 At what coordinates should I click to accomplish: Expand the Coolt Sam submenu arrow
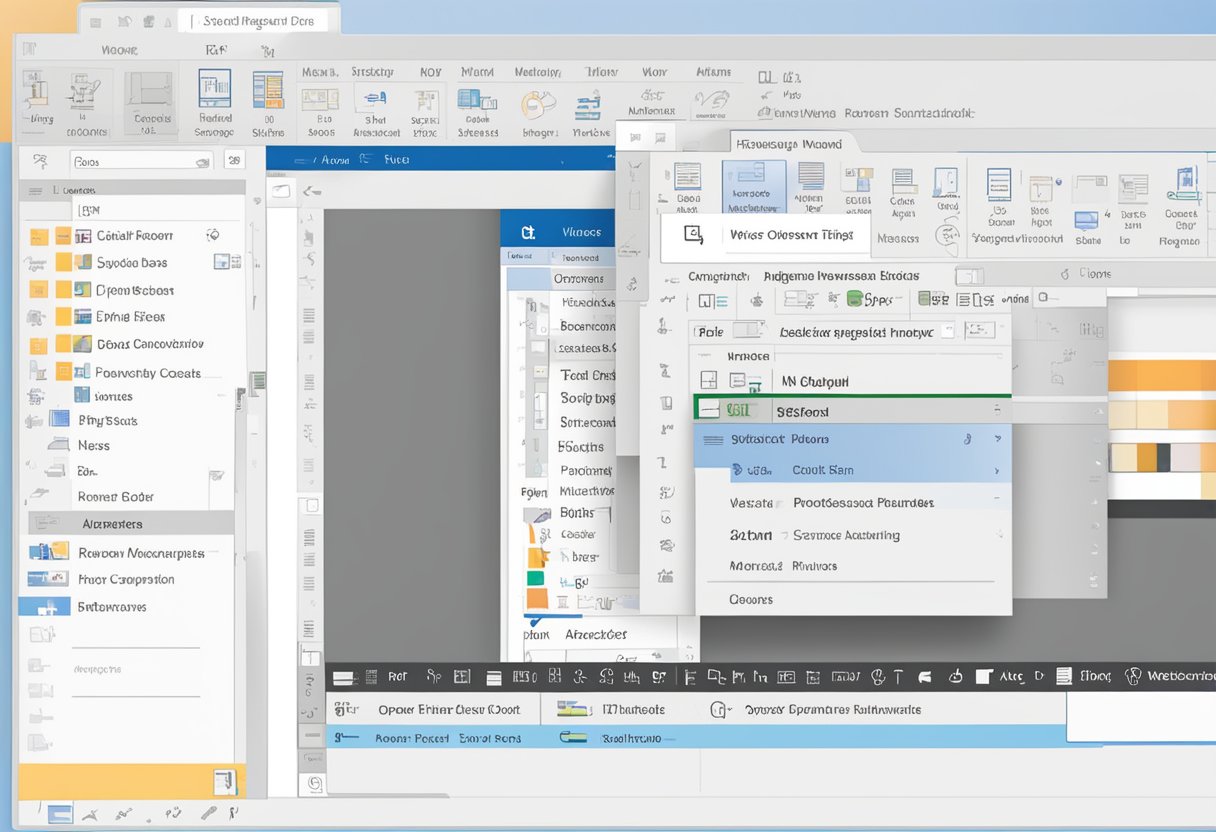coord(997,470)
